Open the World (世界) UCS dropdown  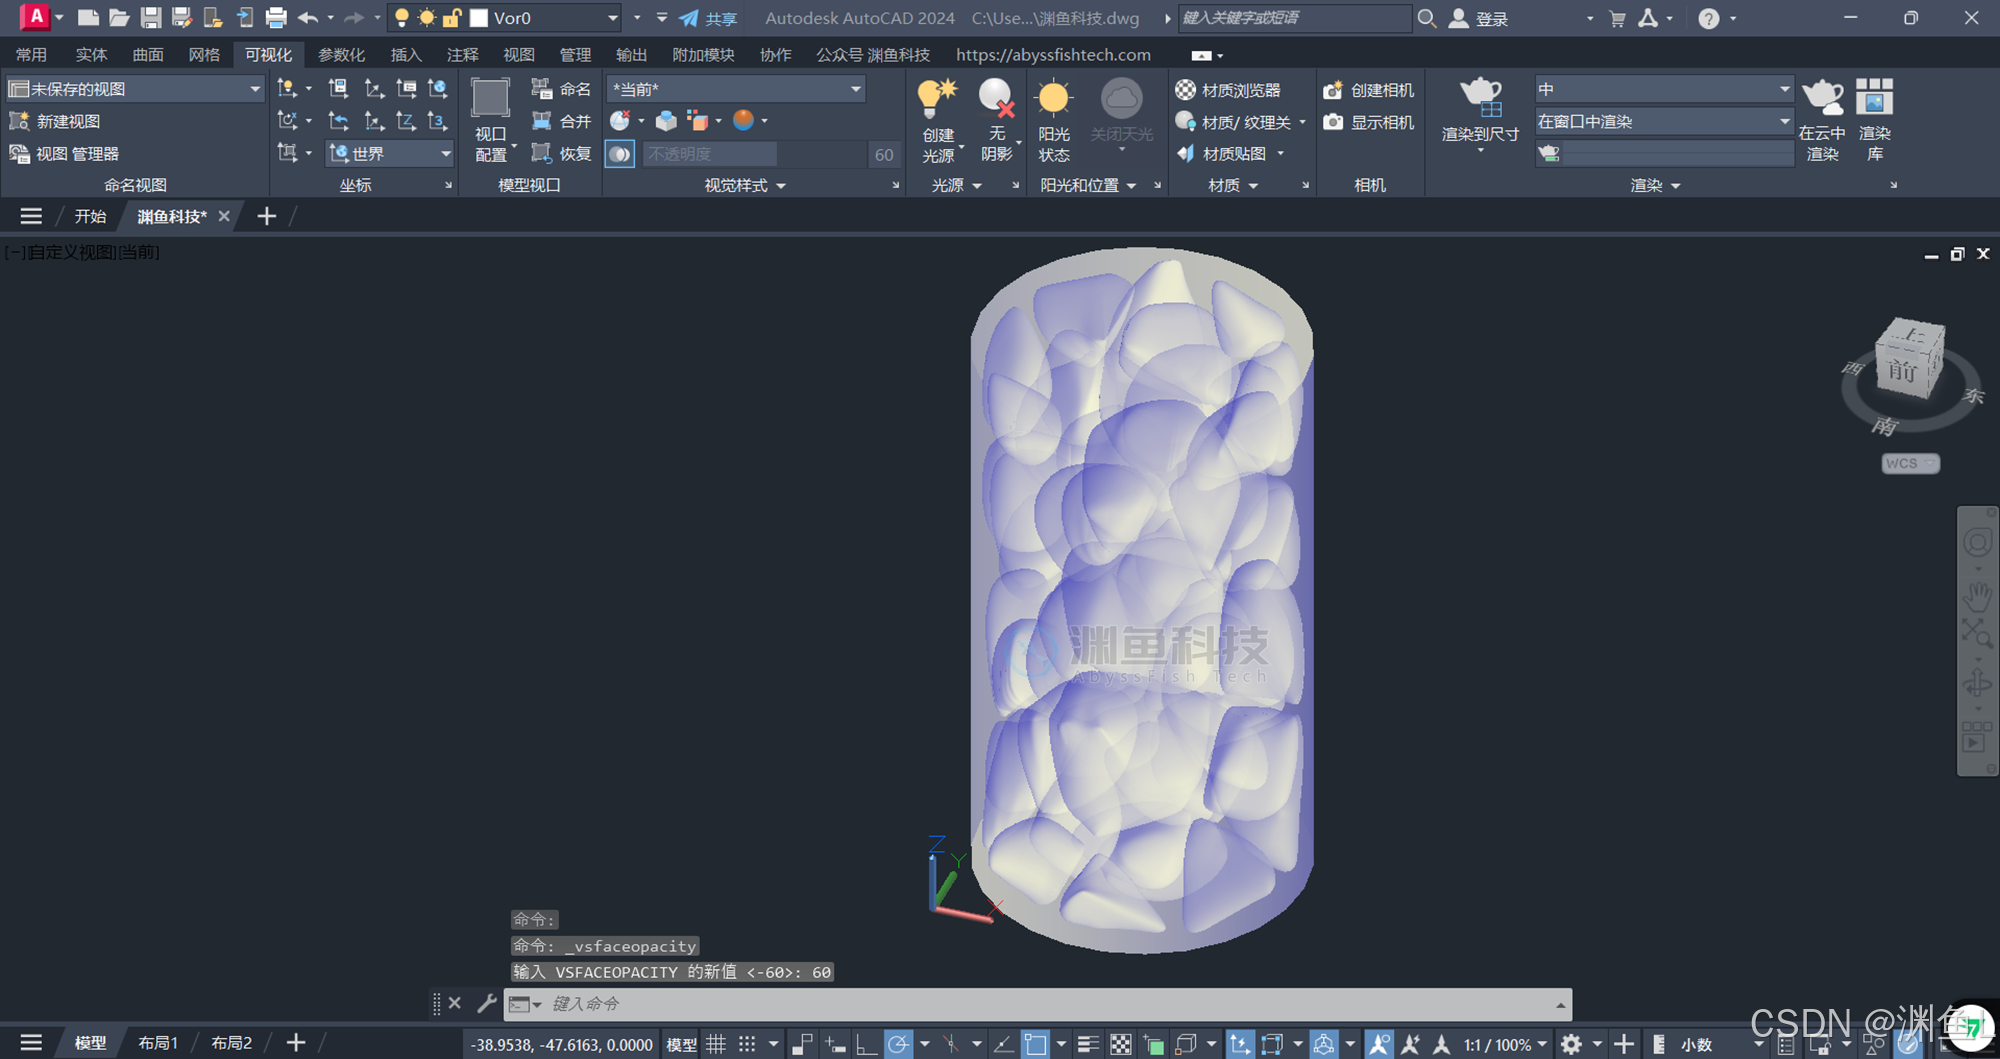click(x=391, y=153)
